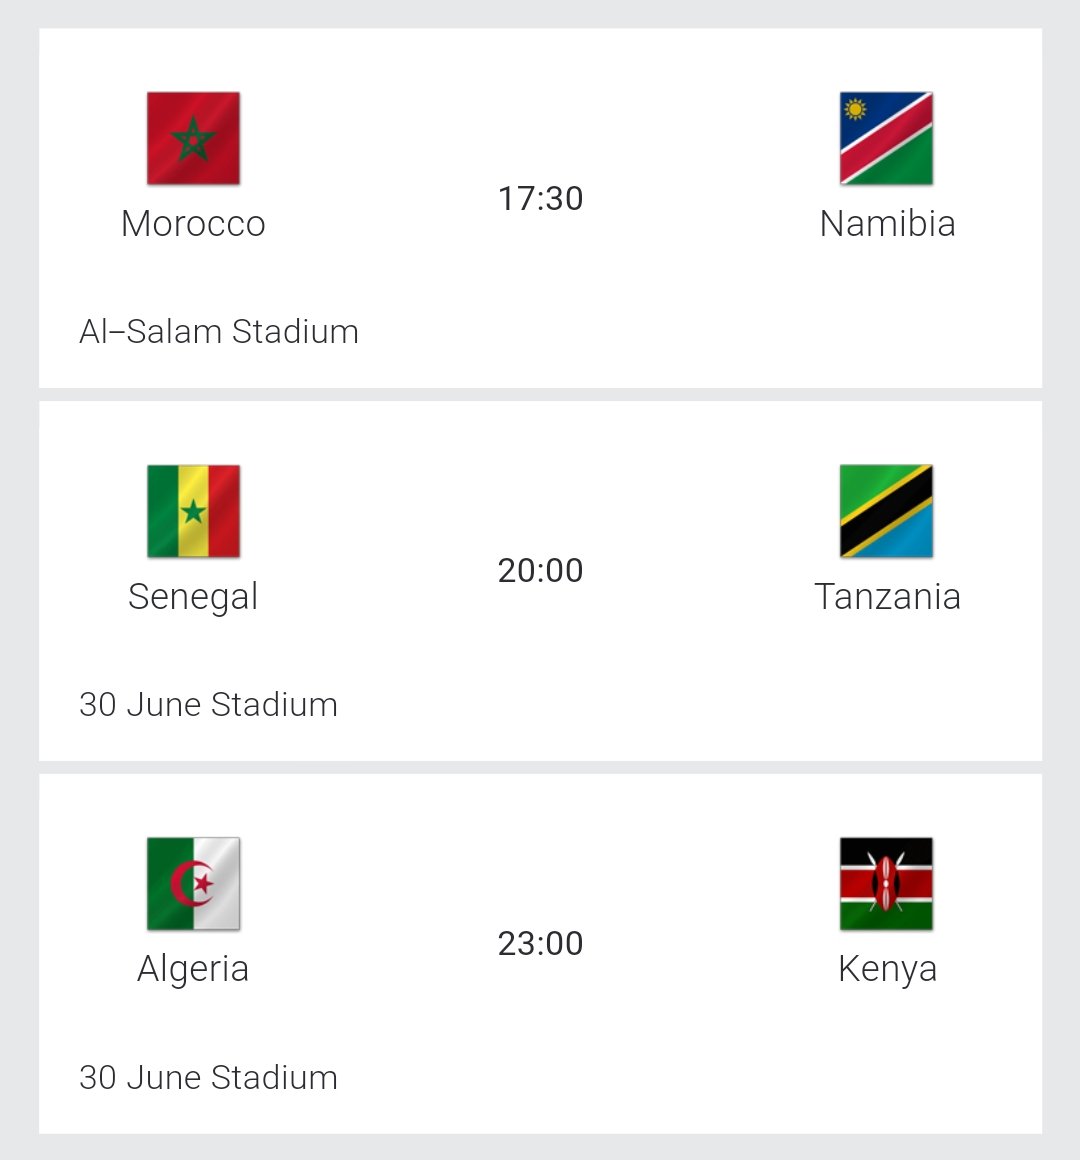Open the Tanzania team name

[x=887, y=597]
